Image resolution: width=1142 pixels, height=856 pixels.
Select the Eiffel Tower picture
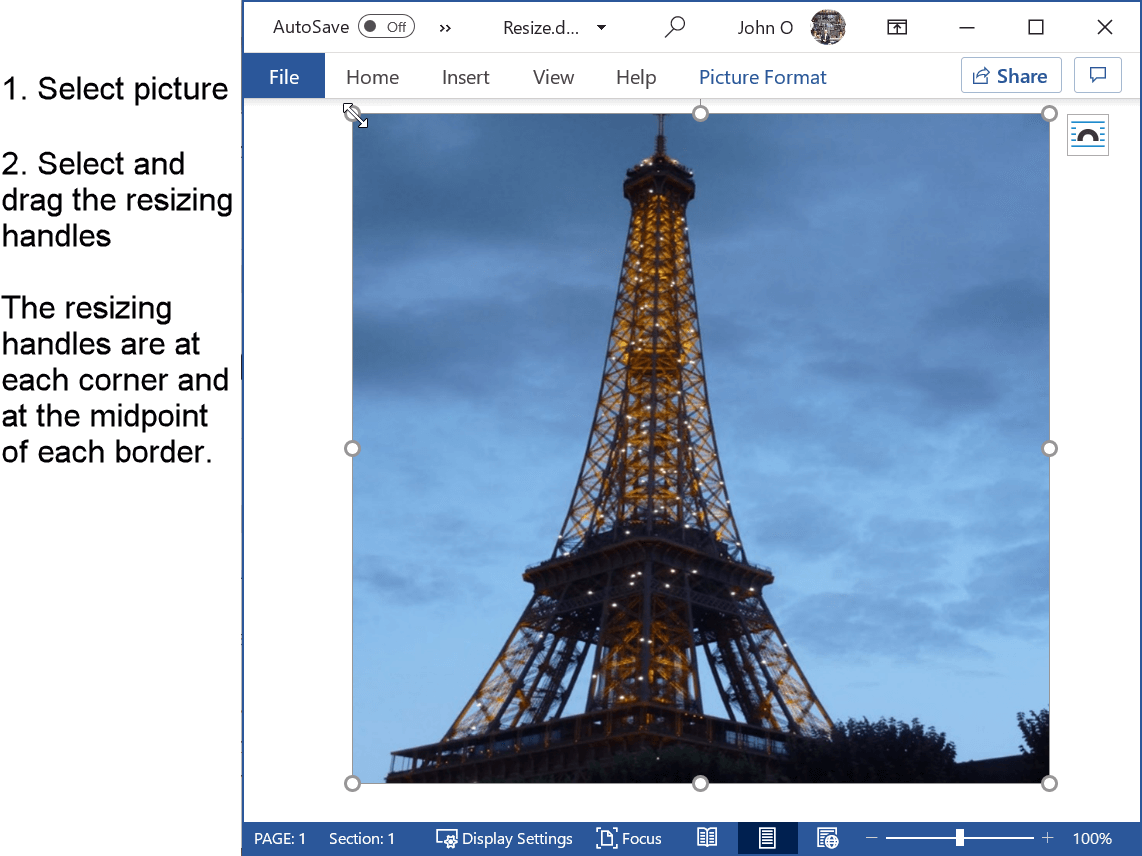(x=700, y=450)
